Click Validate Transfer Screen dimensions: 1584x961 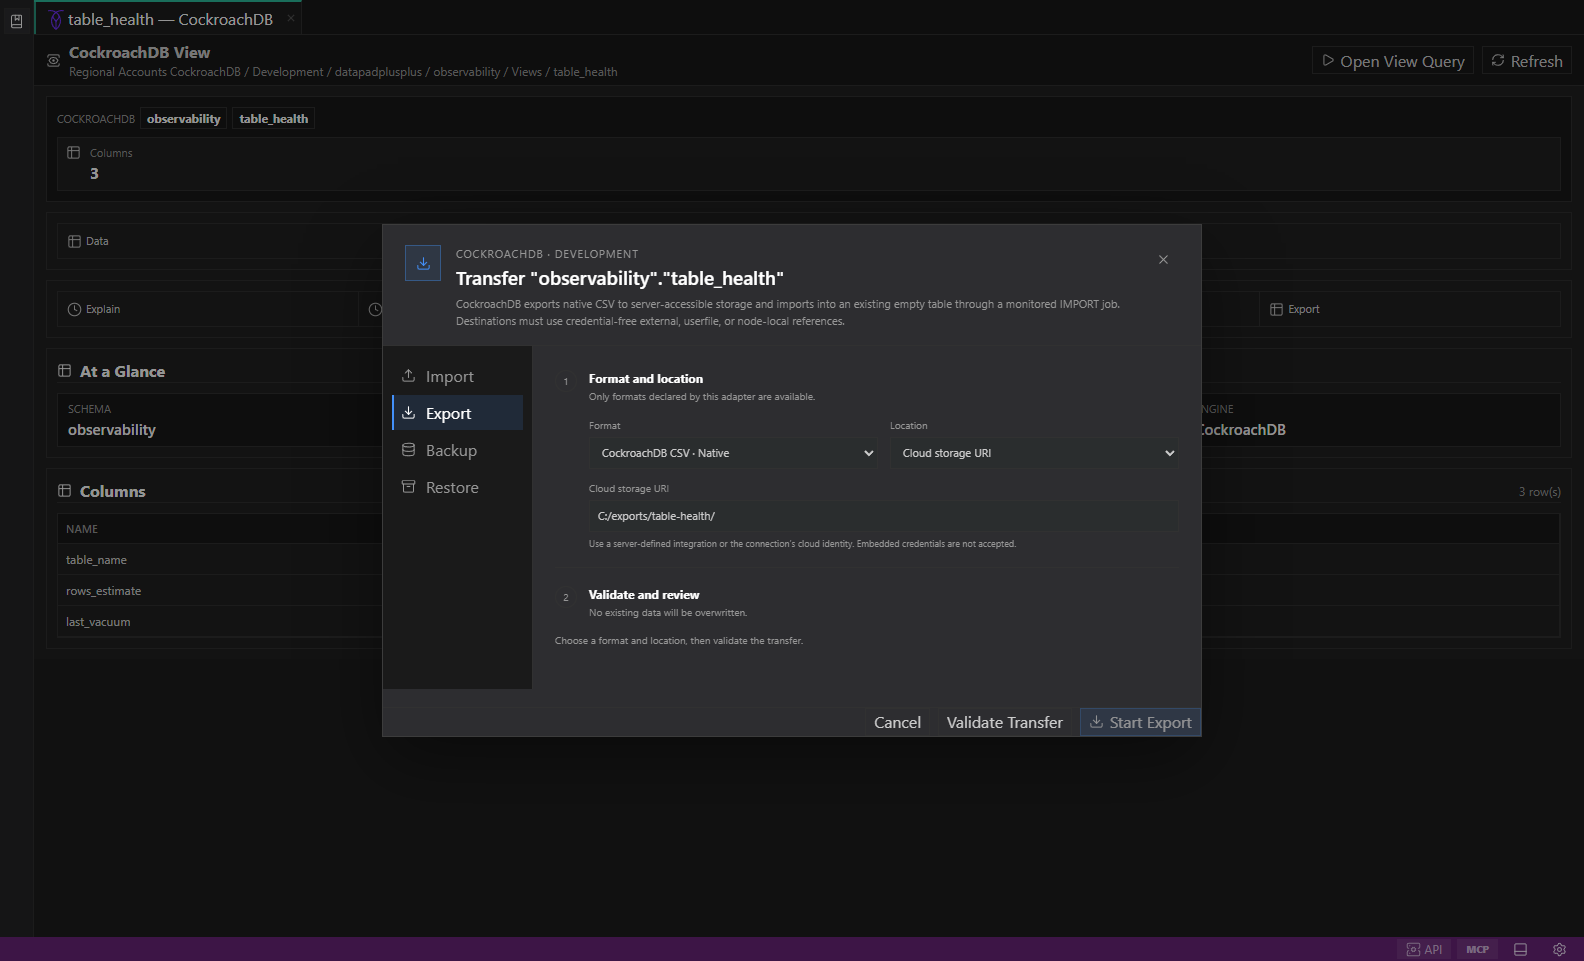point(1004,722)
